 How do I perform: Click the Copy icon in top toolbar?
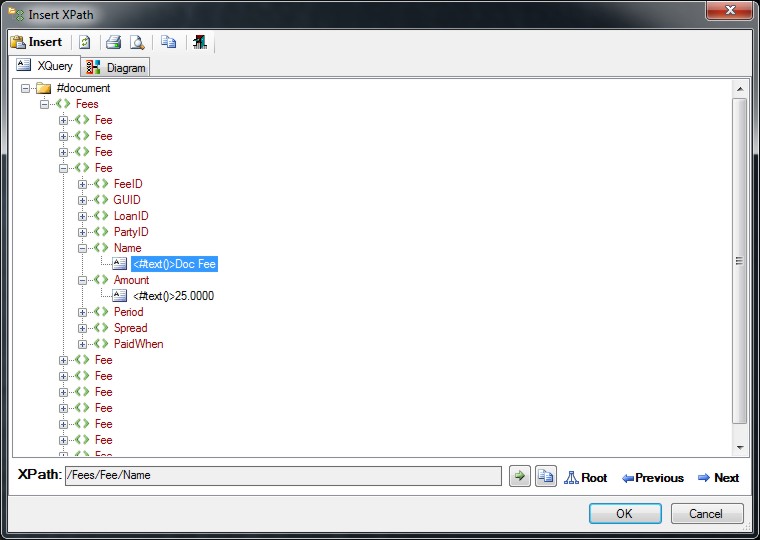(169, 42)
